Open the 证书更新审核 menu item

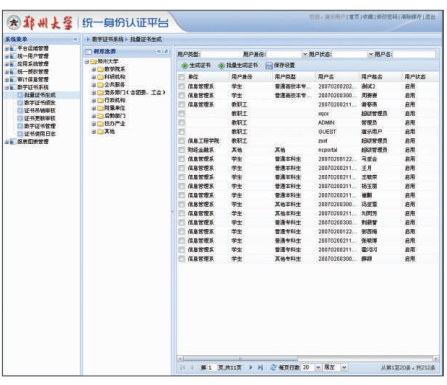pos(40,118)
